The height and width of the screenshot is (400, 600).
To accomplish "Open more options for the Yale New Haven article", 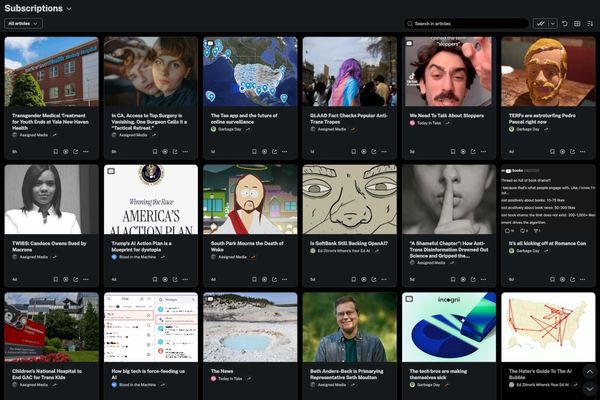I will (86, 152).
